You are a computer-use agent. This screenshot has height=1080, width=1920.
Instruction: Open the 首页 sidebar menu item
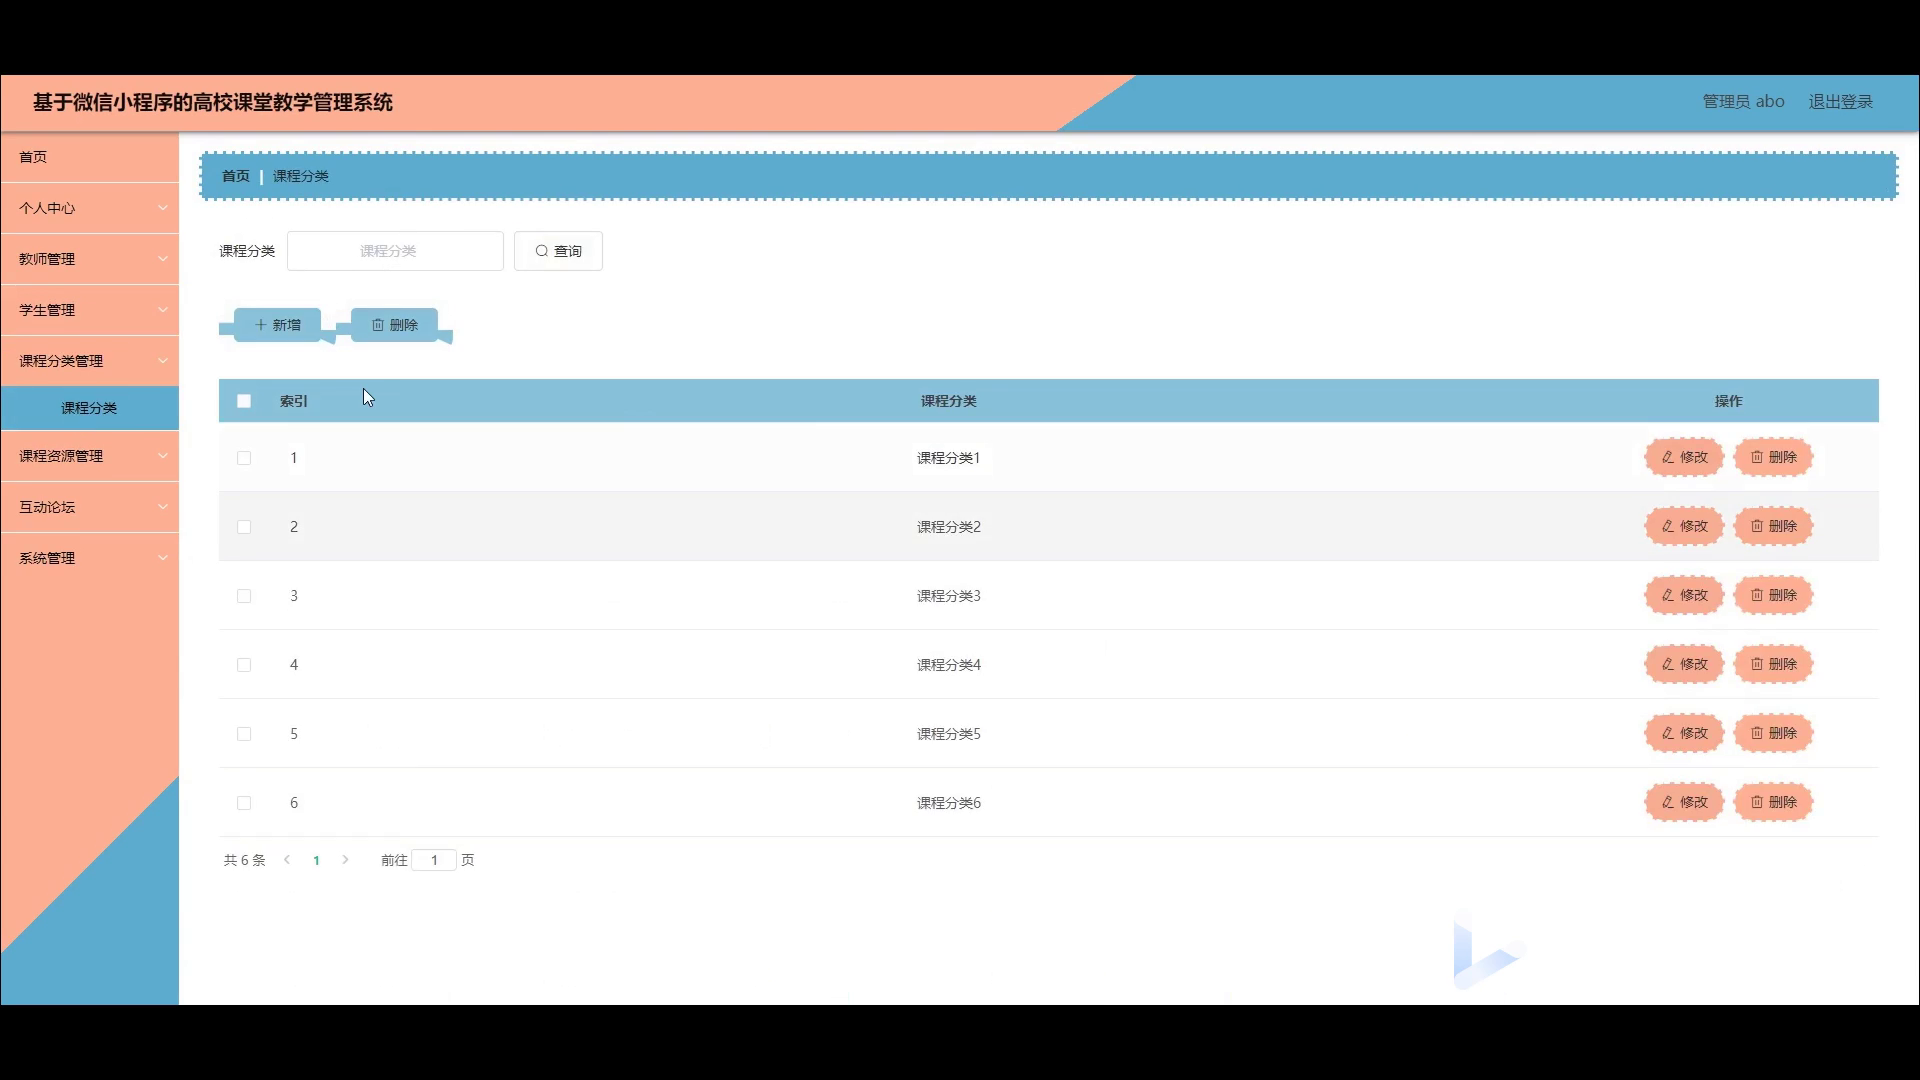click(89, 157)
